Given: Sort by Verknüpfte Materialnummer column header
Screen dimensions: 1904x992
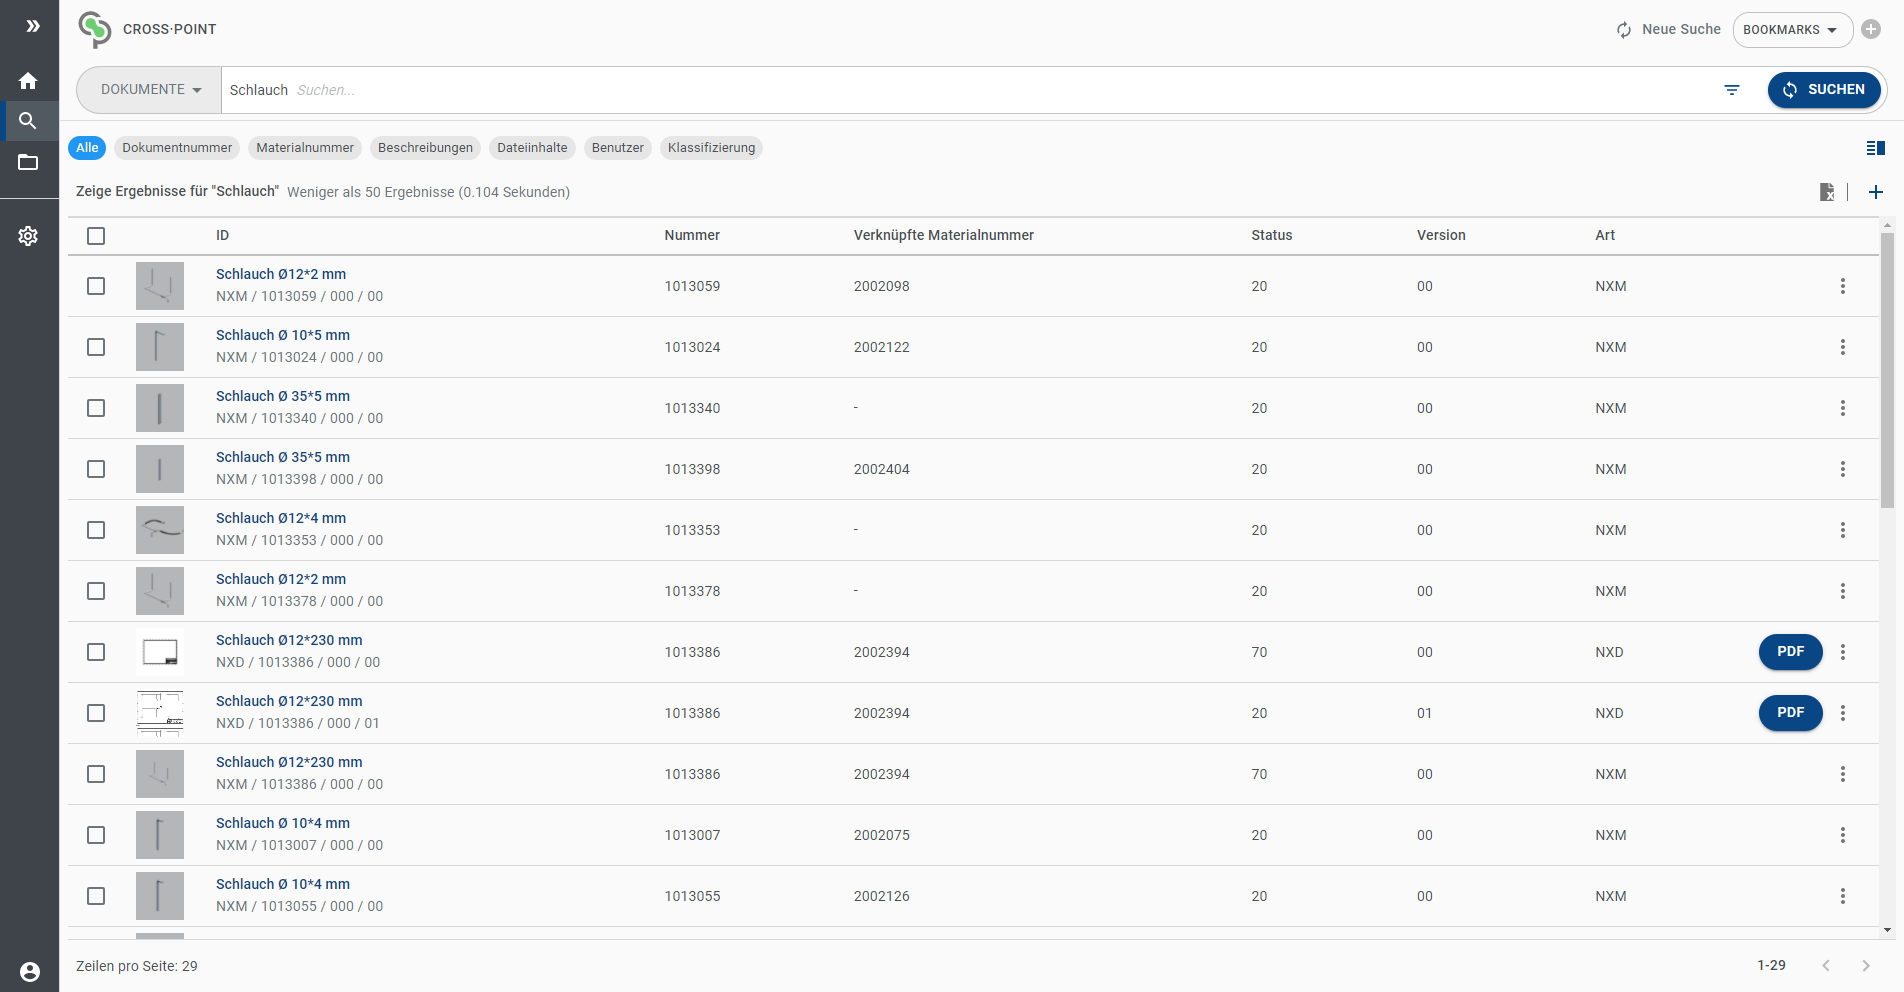Looking at the screenshot, I should coord(943,236).
